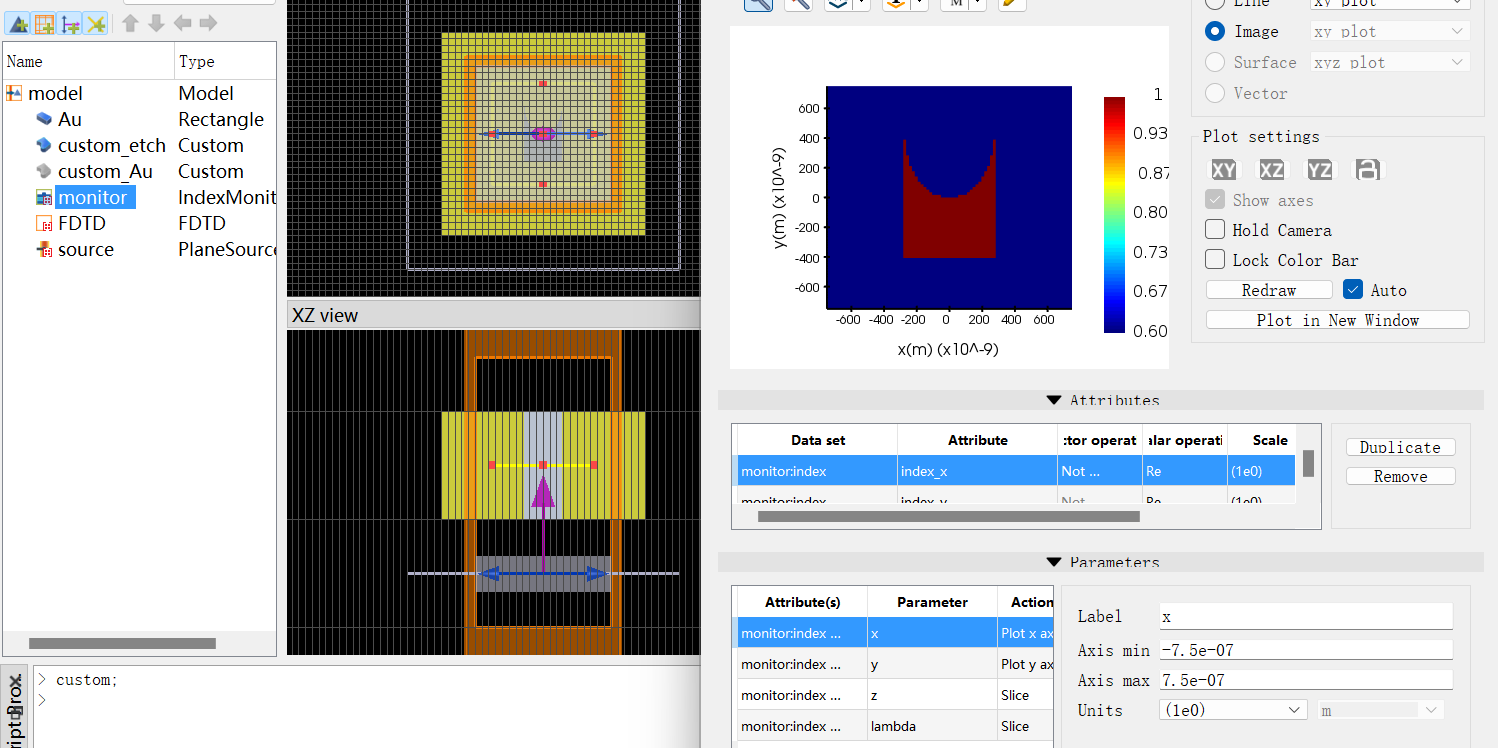Select the Surface plot type radio button
Viewport: 1498px width, 748px height.
pyautogui.click(x=1215, y=62)
